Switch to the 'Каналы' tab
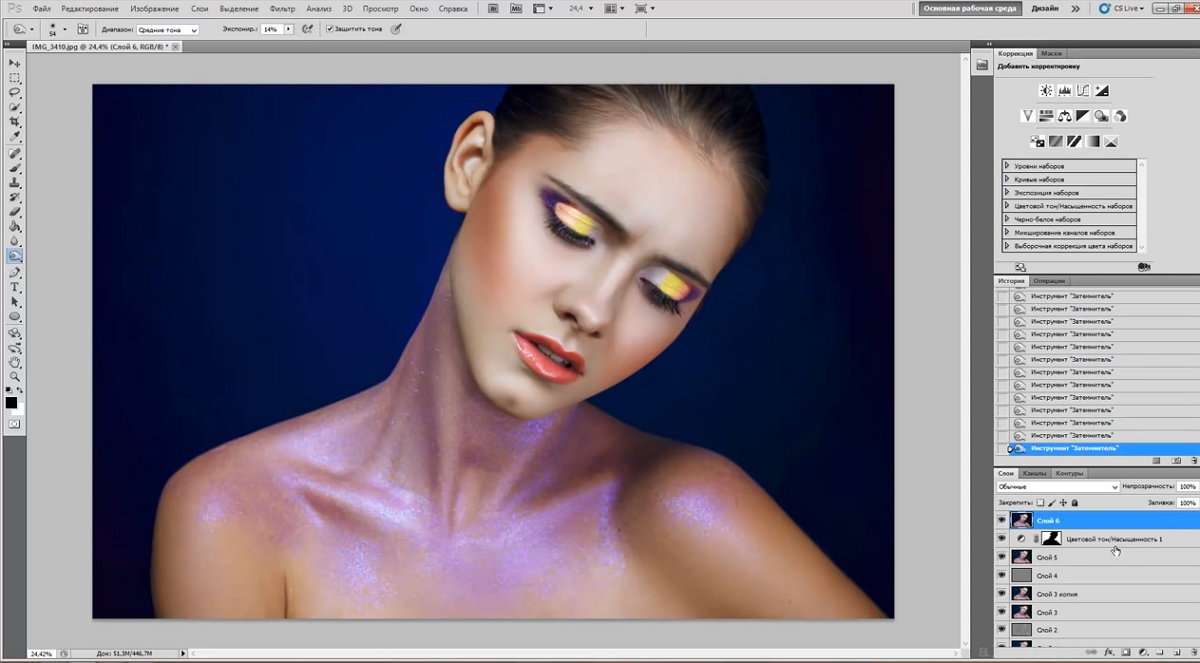Viewport: 1200px width, 663px height. click(x=1035, y=473)
